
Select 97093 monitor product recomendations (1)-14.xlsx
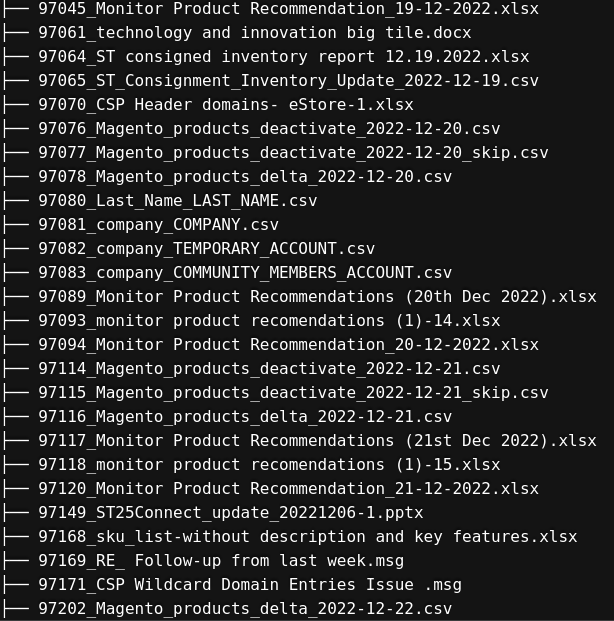coord(269,320)
